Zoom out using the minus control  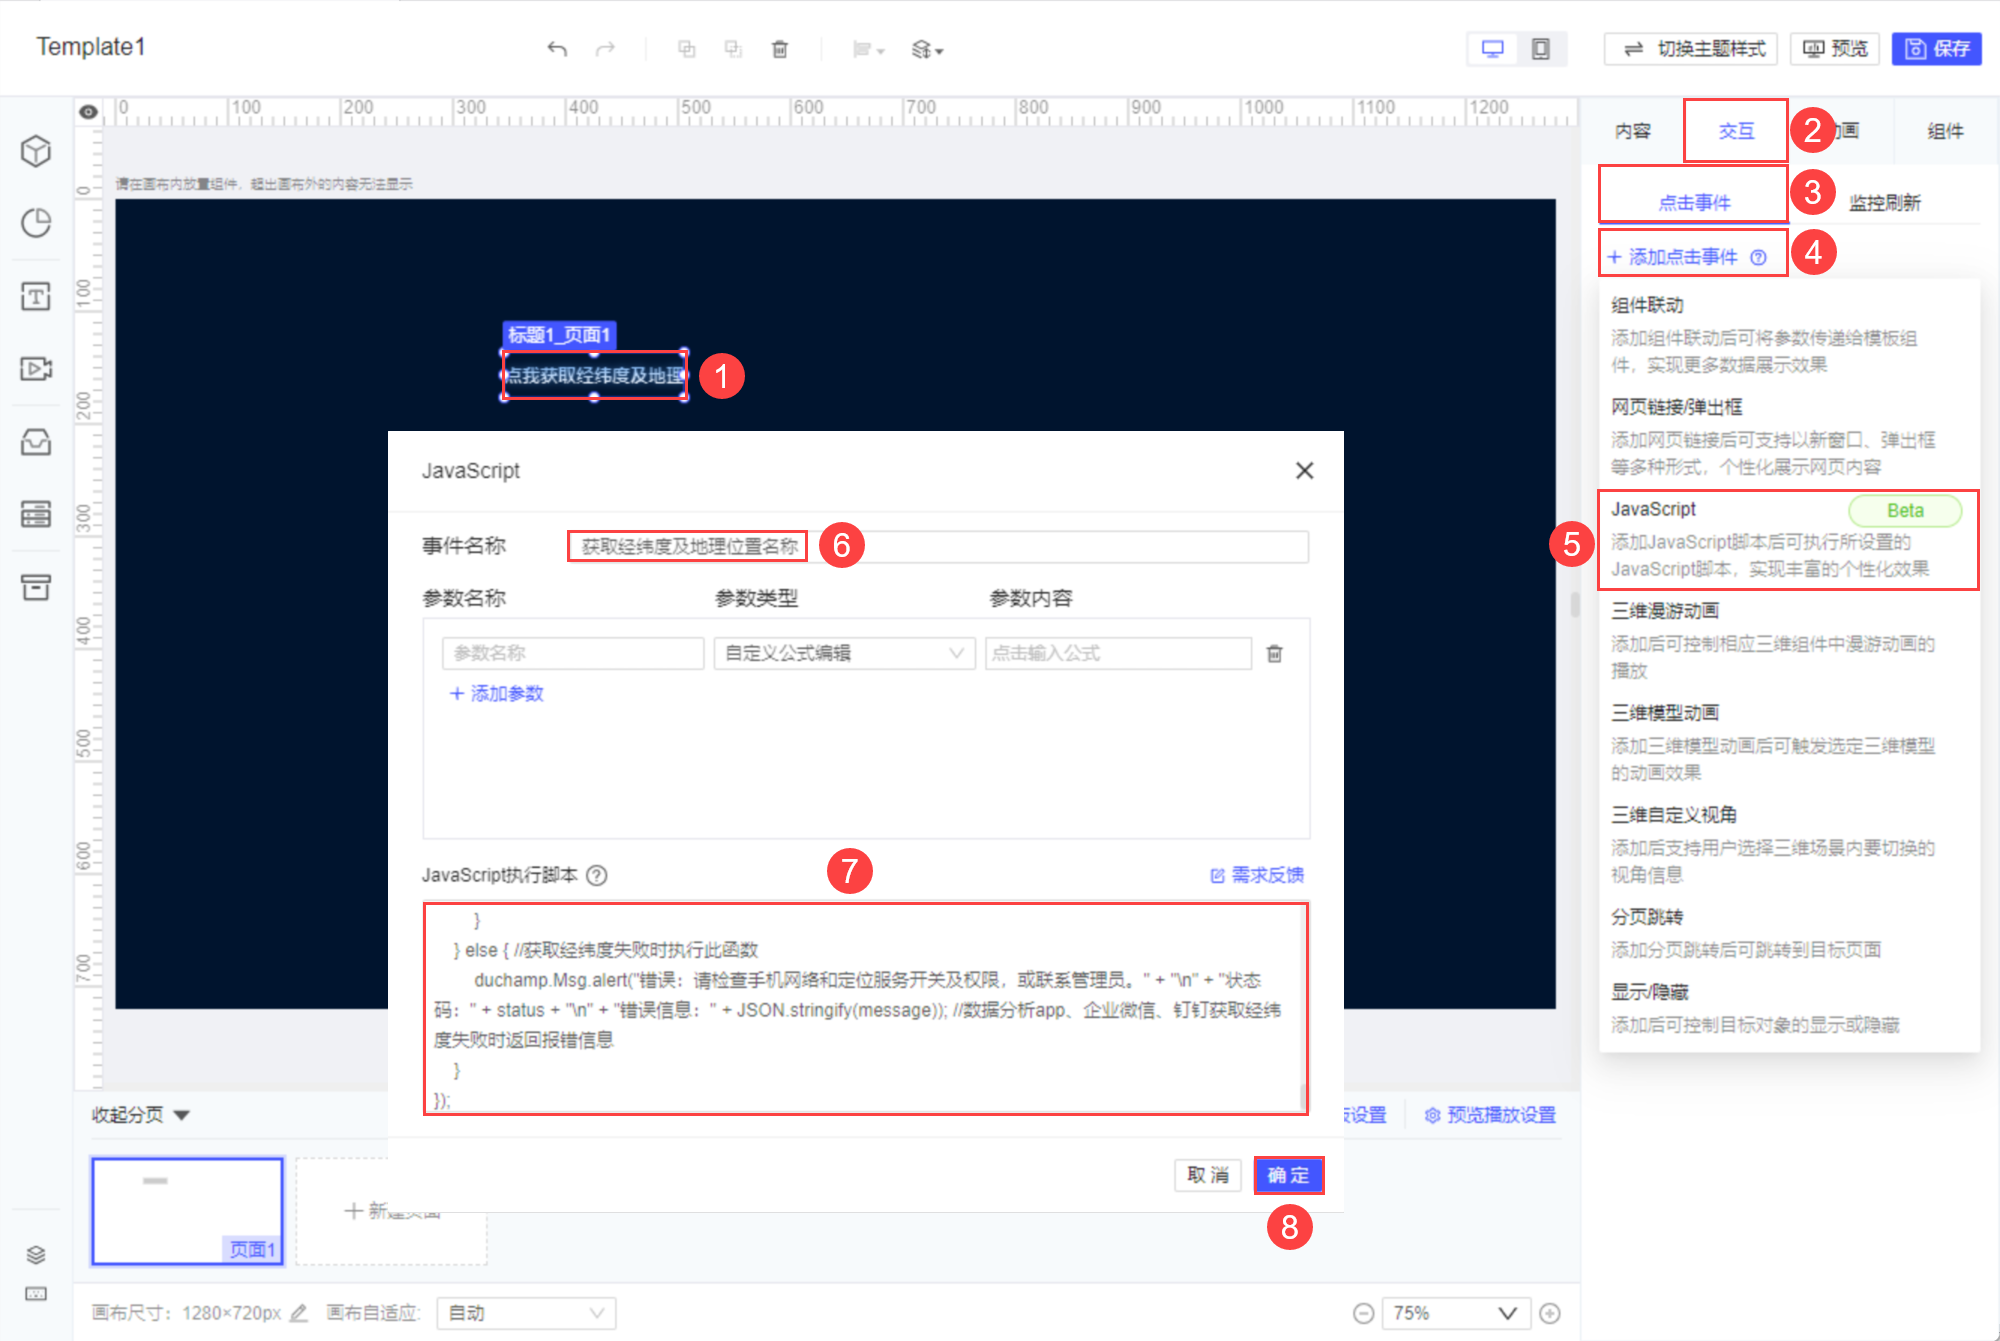coord(1364,1313)
